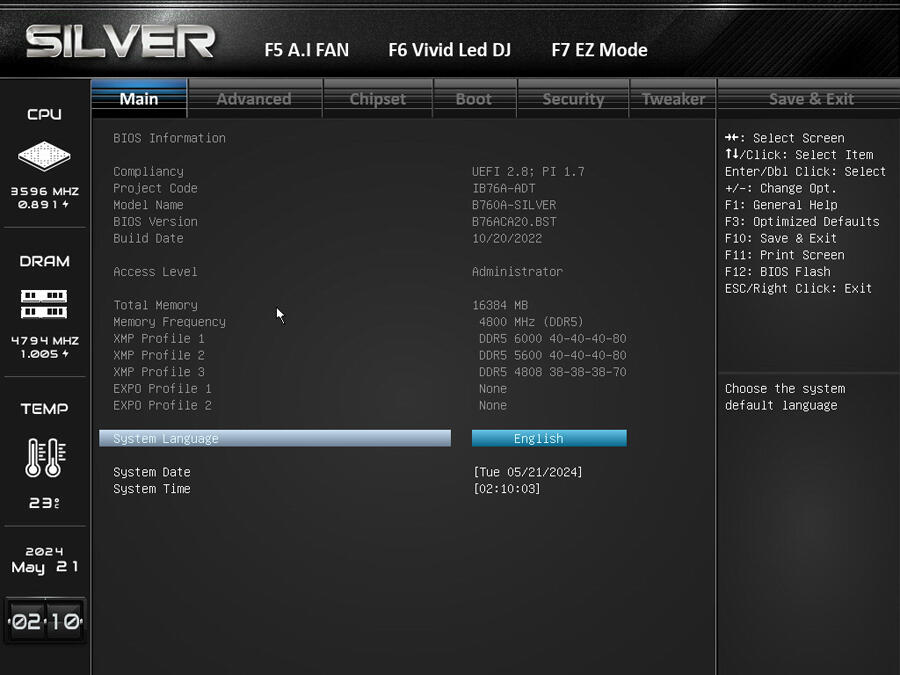Image resolution: width=900 pixels, height=675 pixels.
Task: Click the F12: BIOS Flash help line
Action: (x=777, y=271)
